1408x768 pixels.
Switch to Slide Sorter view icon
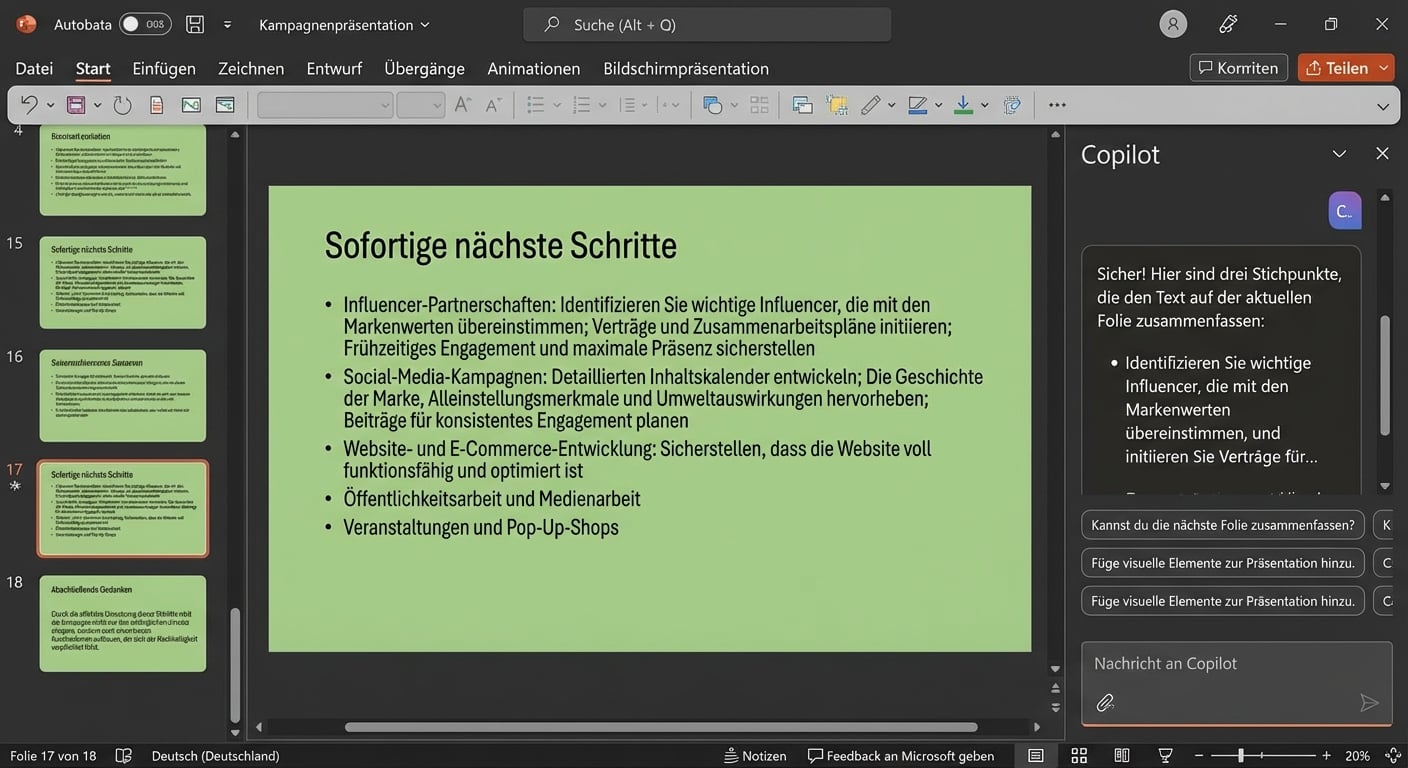click(1078, 755)
